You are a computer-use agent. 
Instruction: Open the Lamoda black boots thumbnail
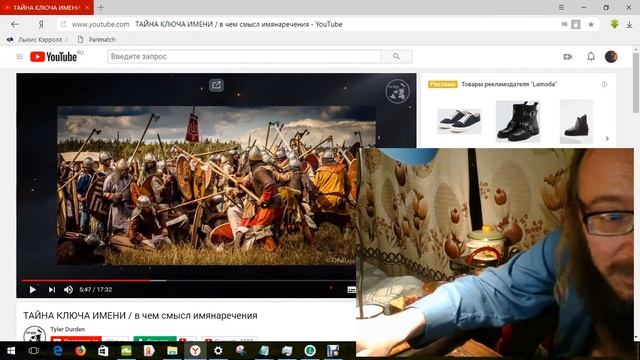coord(518,121)
